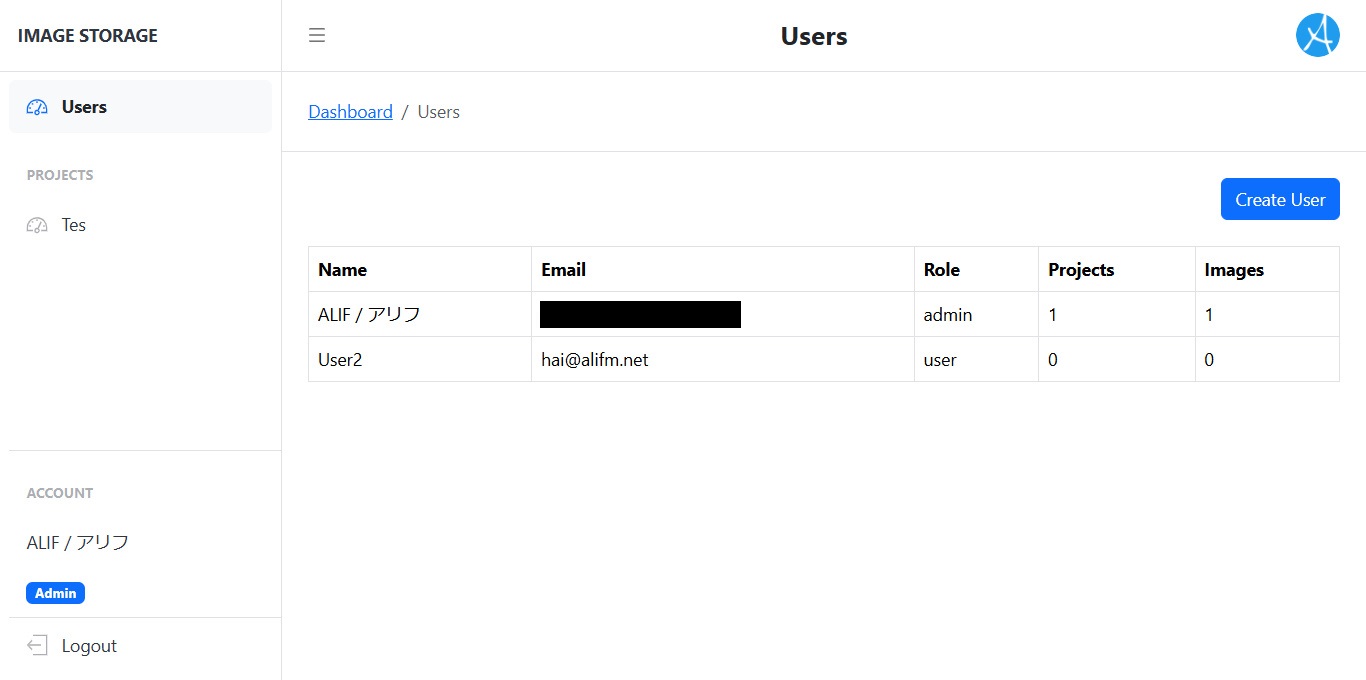Select the User2 name cell
Image resolution: width=1366 pixels, height=680 pixels.
tap(340, 360)
